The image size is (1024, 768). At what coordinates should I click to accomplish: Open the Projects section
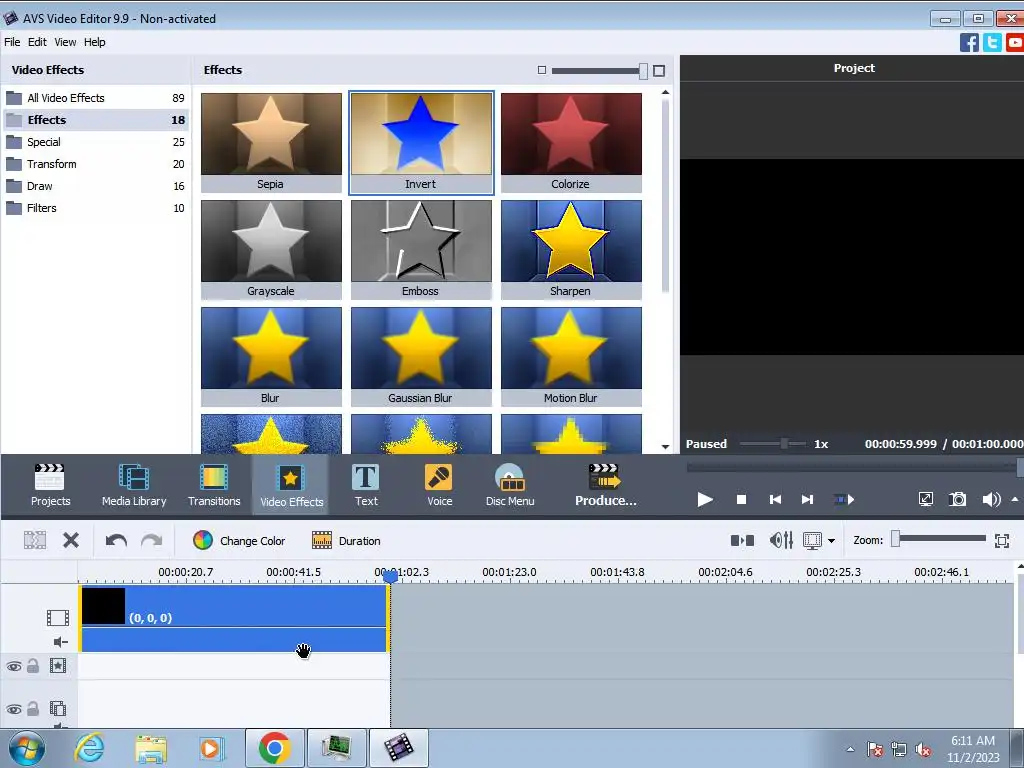click(x=50, y=485)
